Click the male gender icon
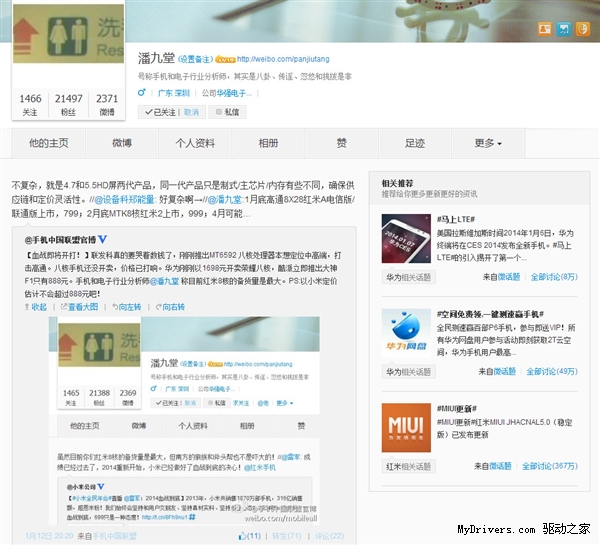 coord(142,95)
